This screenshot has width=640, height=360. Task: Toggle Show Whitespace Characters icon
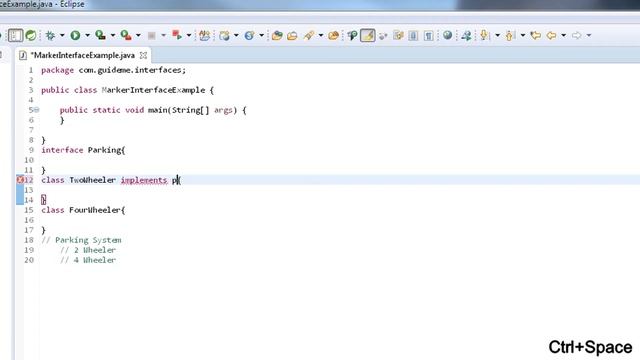click(428, 36)
